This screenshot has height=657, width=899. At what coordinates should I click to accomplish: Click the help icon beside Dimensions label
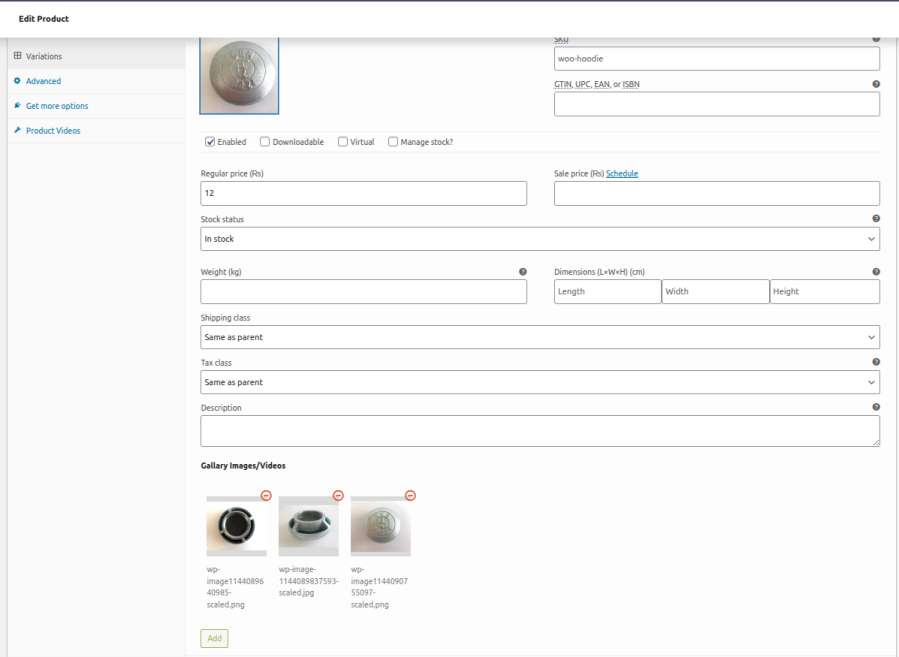tap(876, 272)
